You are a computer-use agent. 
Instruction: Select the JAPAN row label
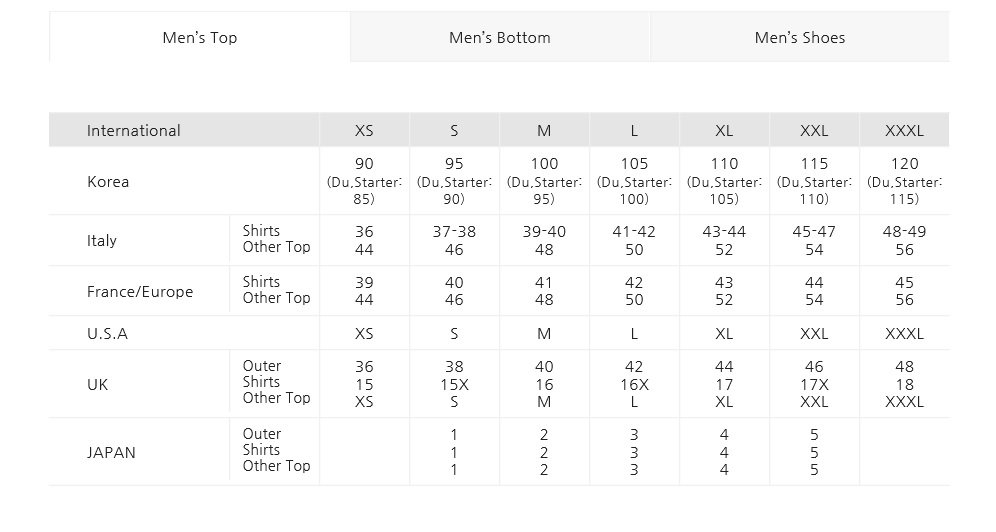[x=111, y=452]
